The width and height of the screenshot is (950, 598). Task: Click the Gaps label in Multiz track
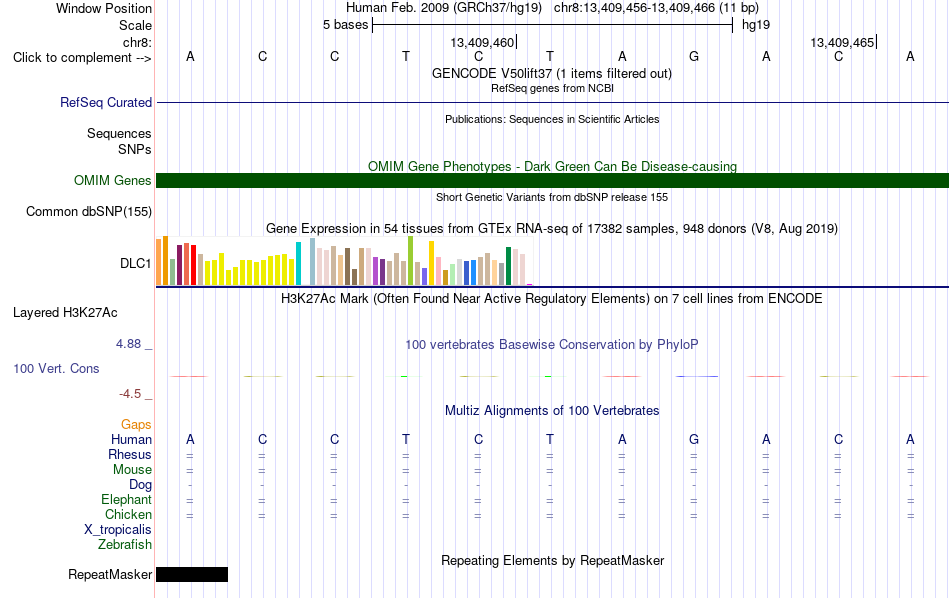tap(136, 424)
